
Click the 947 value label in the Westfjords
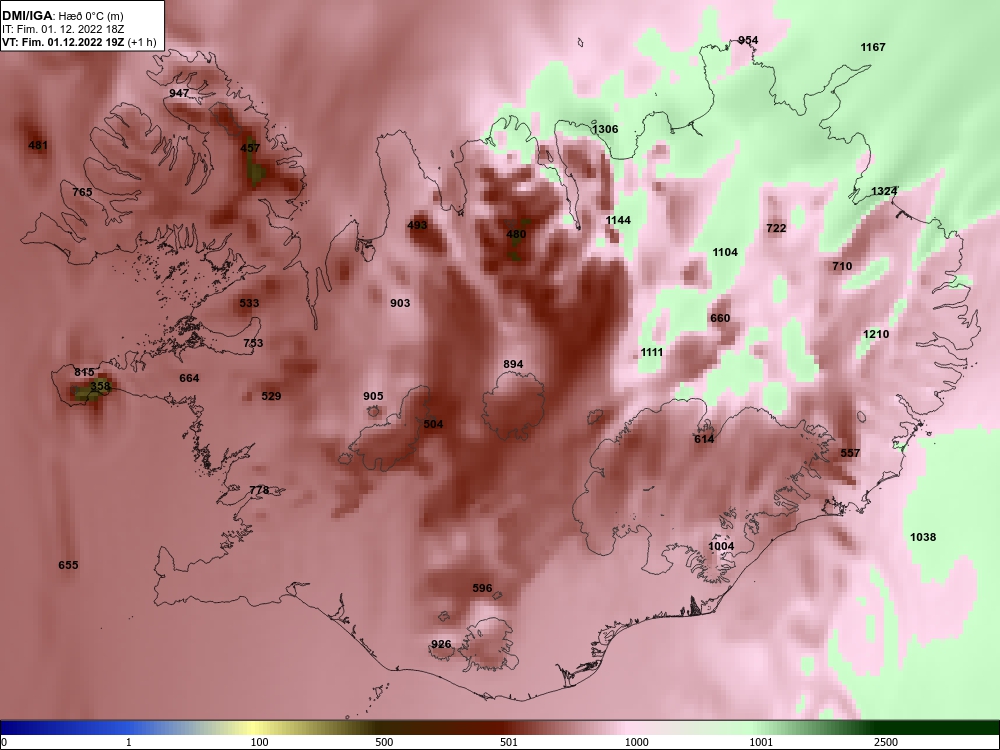tap(179, 93)
